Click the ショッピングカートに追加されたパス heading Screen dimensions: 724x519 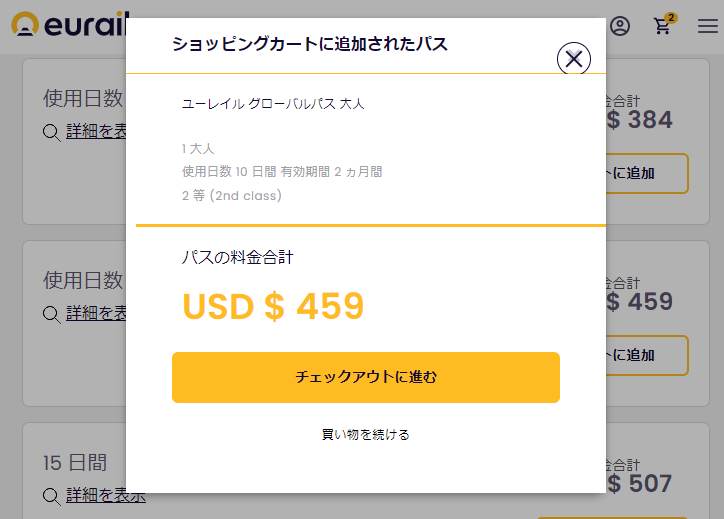(309, 44)
